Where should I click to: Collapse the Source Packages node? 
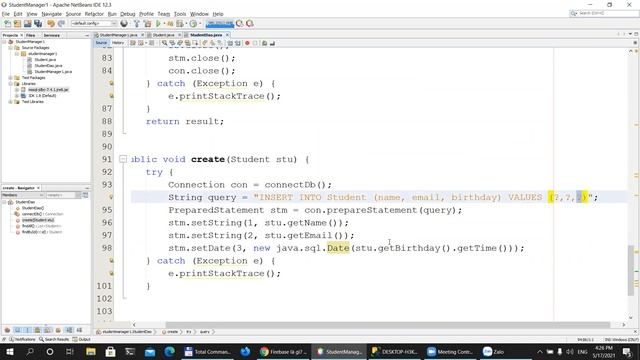click(11, 48)
